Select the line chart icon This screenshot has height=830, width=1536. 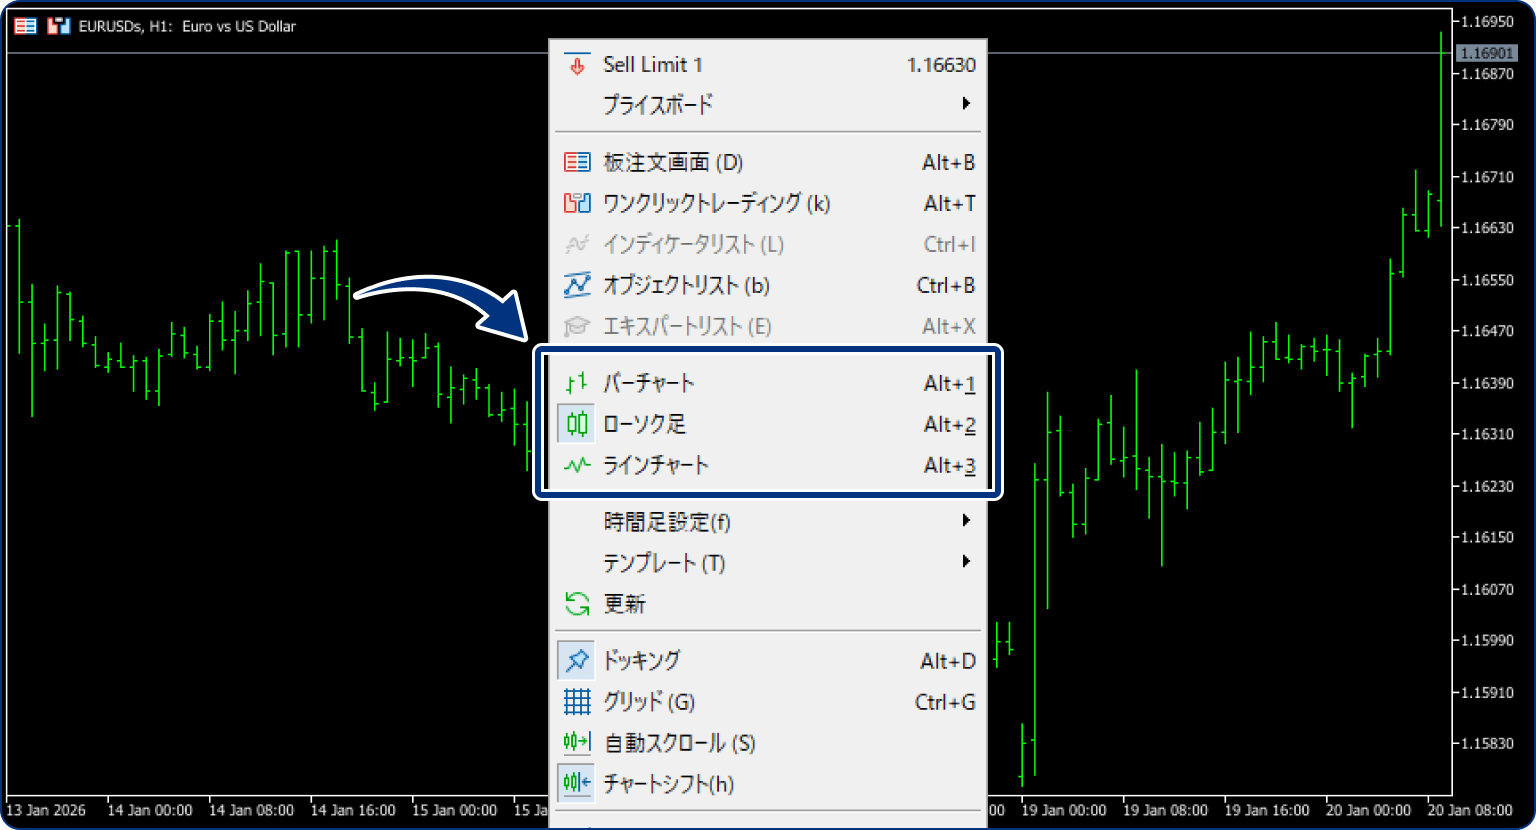click(x=576, y=465)
